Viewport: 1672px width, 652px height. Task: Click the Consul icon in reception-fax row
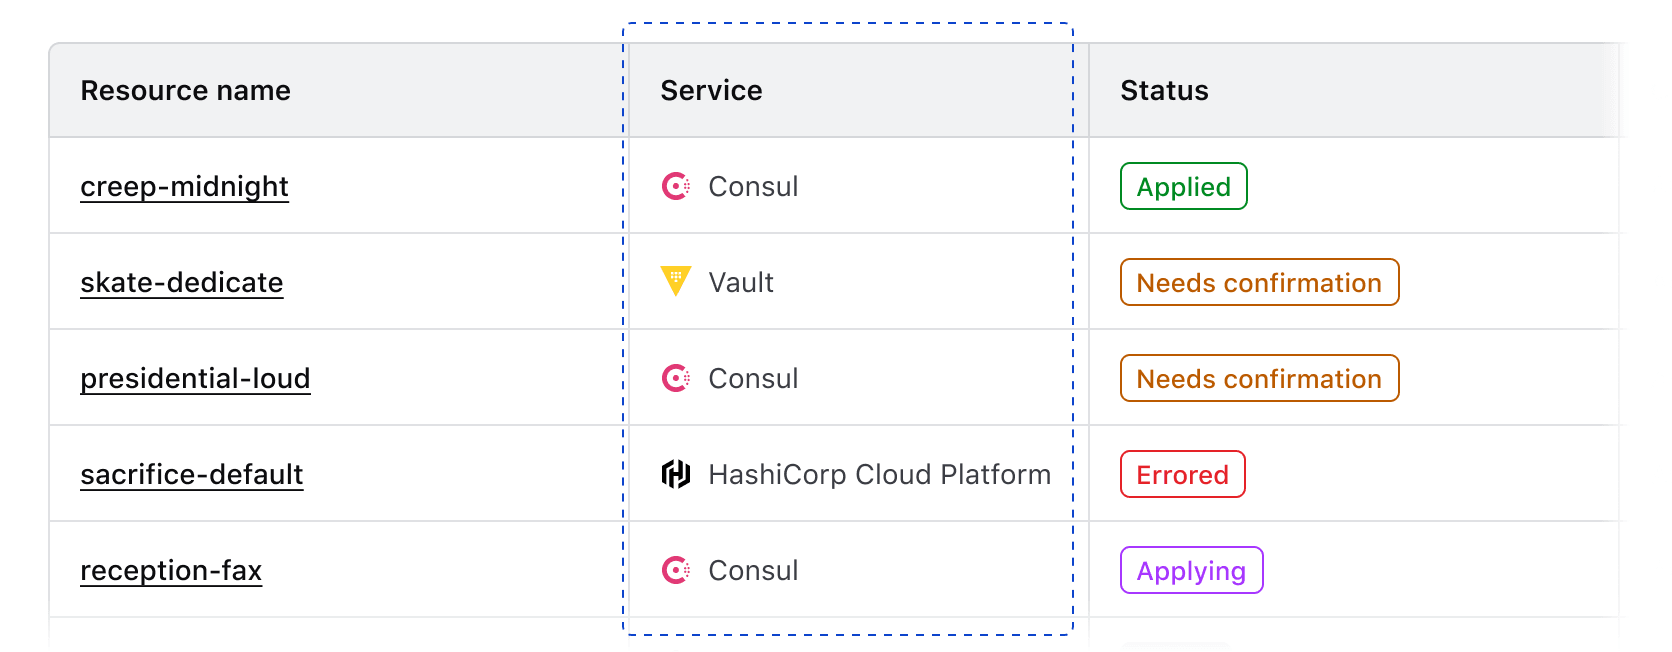(x=676, y=570)
